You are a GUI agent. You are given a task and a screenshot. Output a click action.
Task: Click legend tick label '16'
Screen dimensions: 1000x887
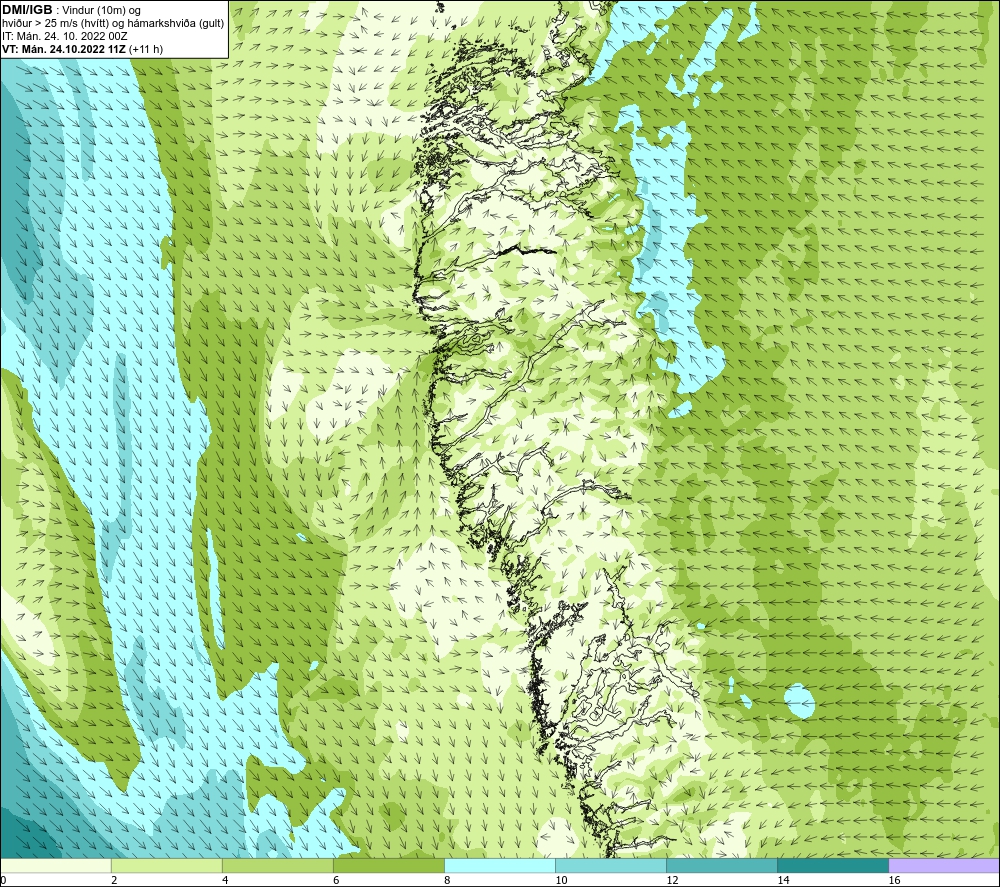(x=894, y=880)
